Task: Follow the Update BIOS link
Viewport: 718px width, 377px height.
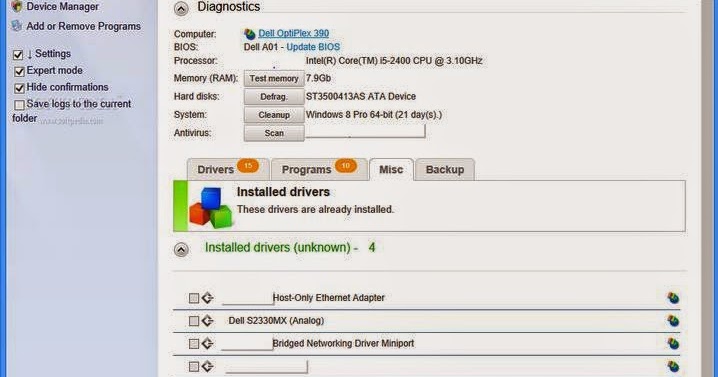Action: [313, 47]
